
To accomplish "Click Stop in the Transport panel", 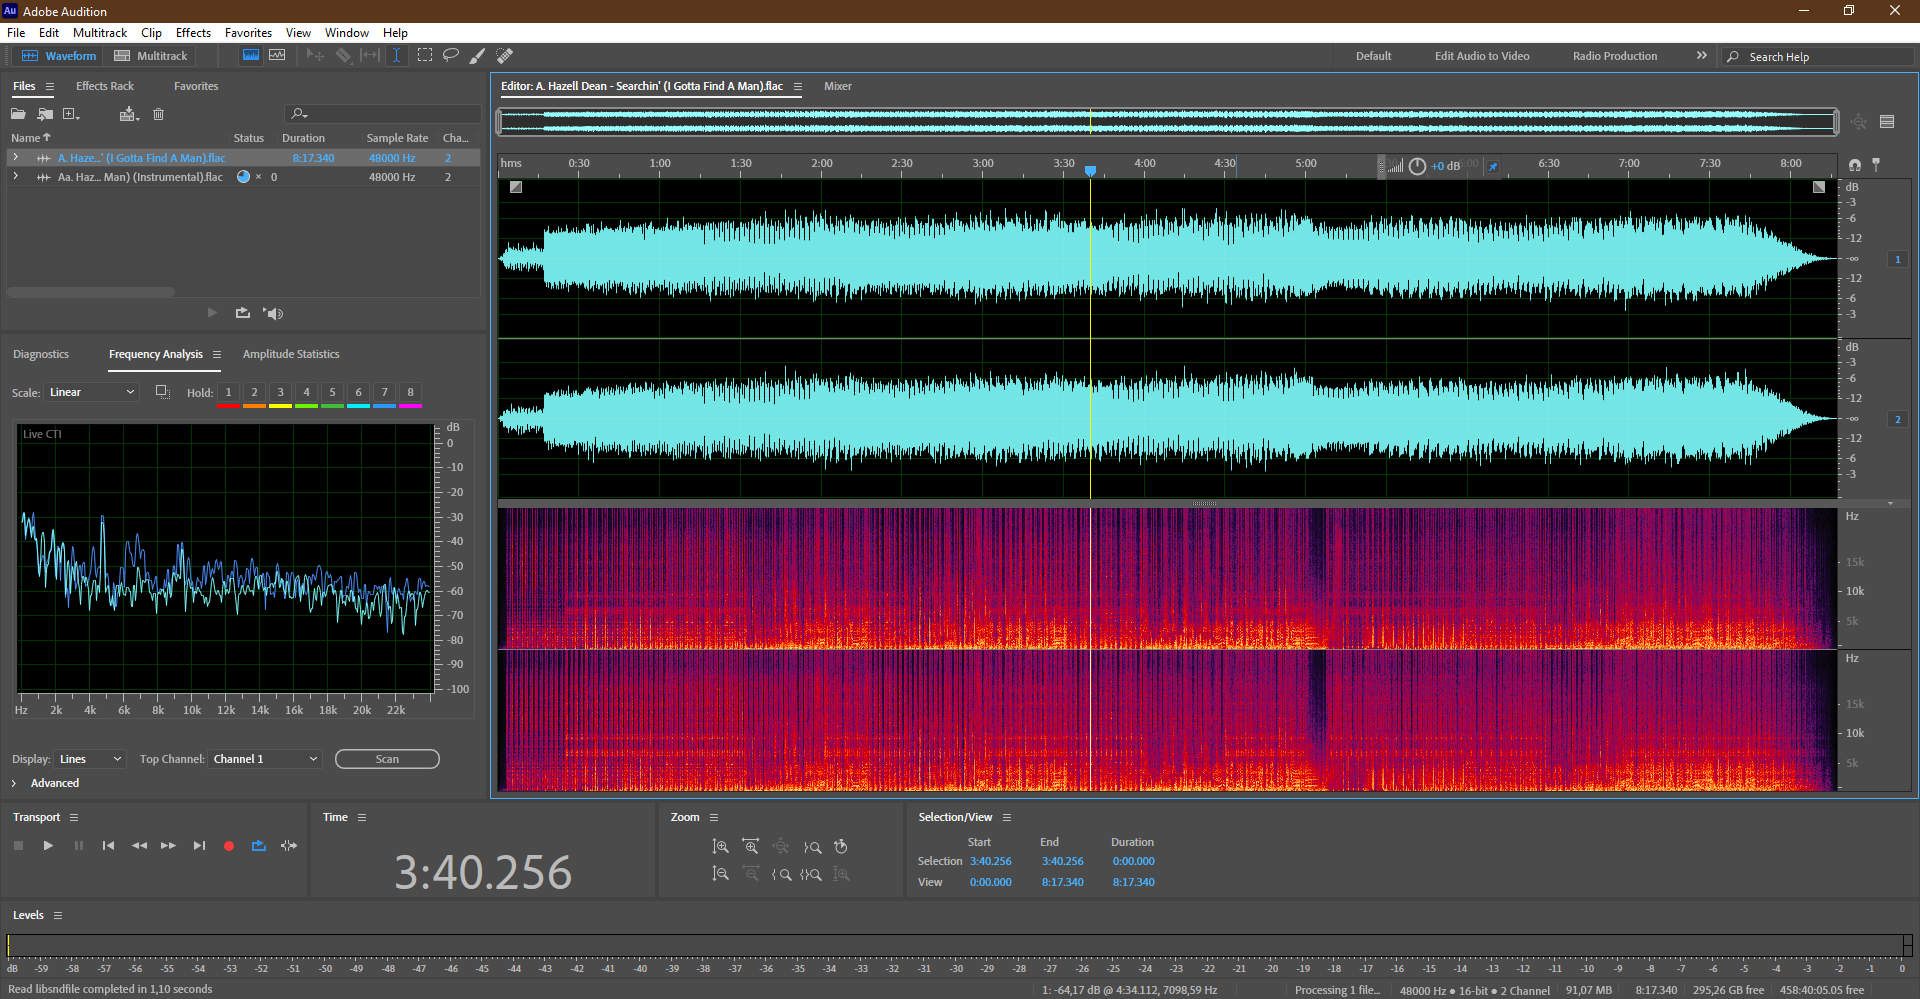I will (18, 846).
